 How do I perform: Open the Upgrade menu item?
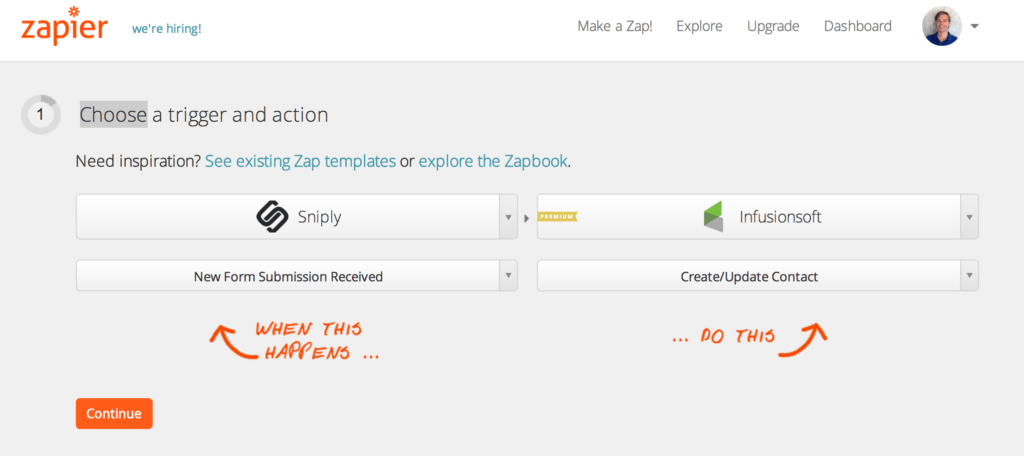[773, 26]
